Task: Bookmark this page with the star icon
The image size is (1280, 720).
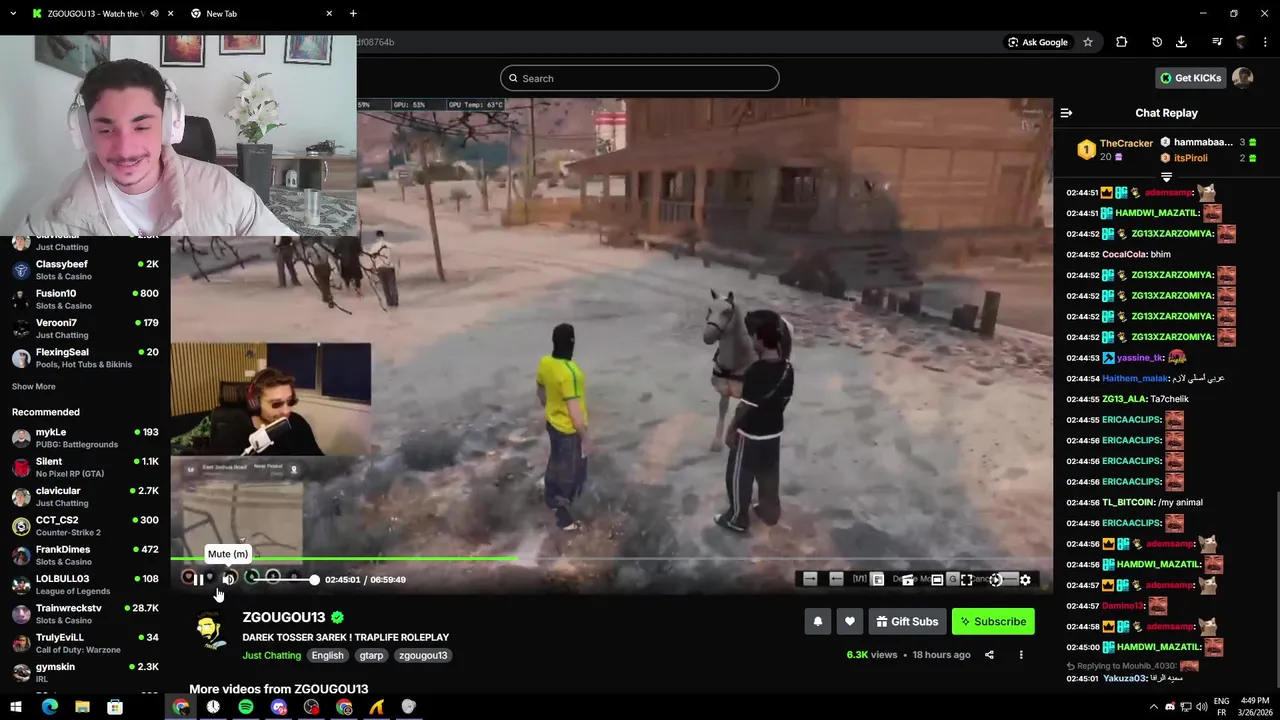Action: [x=1088, y=42]
